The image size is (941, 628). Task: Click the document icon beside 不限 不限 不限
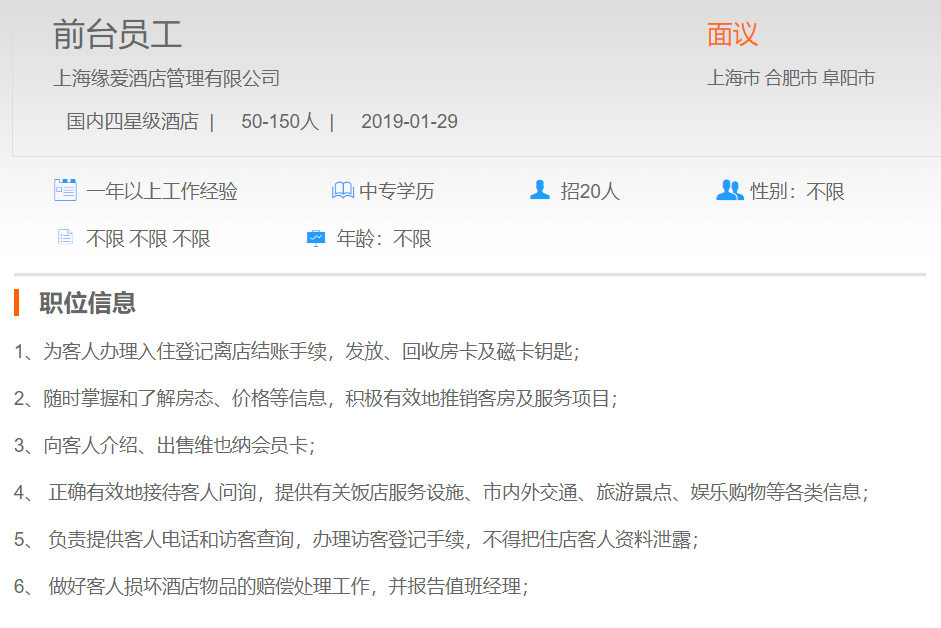[65, 238]
